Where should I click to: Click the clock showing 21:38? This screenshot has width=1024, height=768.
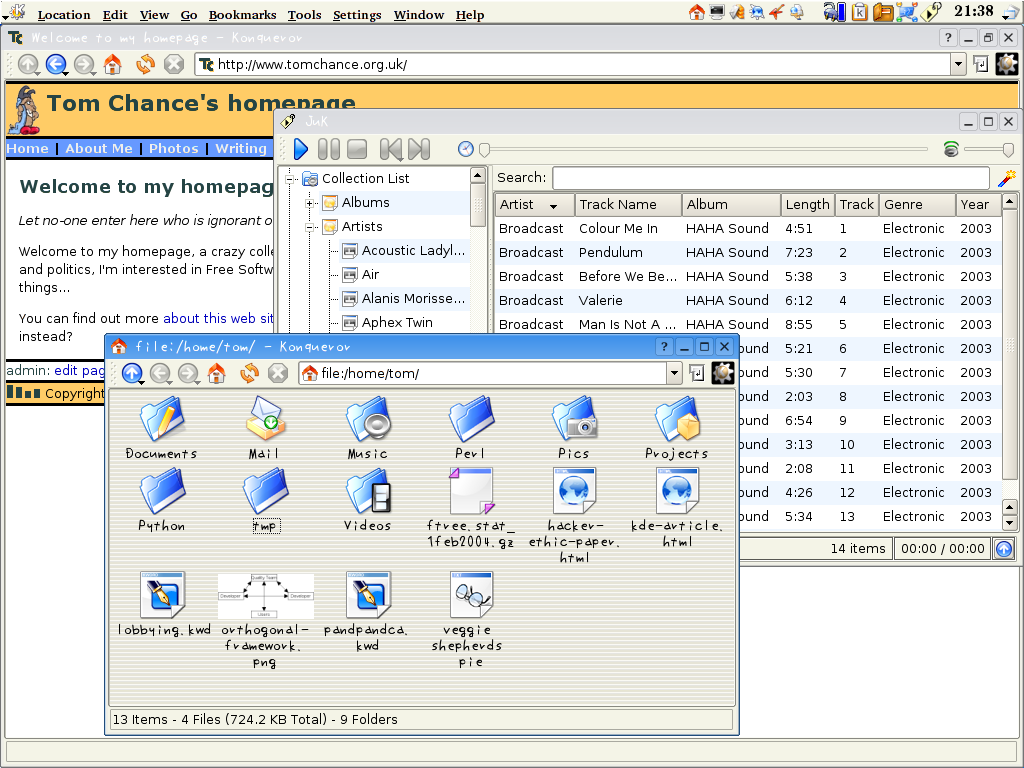click(974, 11)
